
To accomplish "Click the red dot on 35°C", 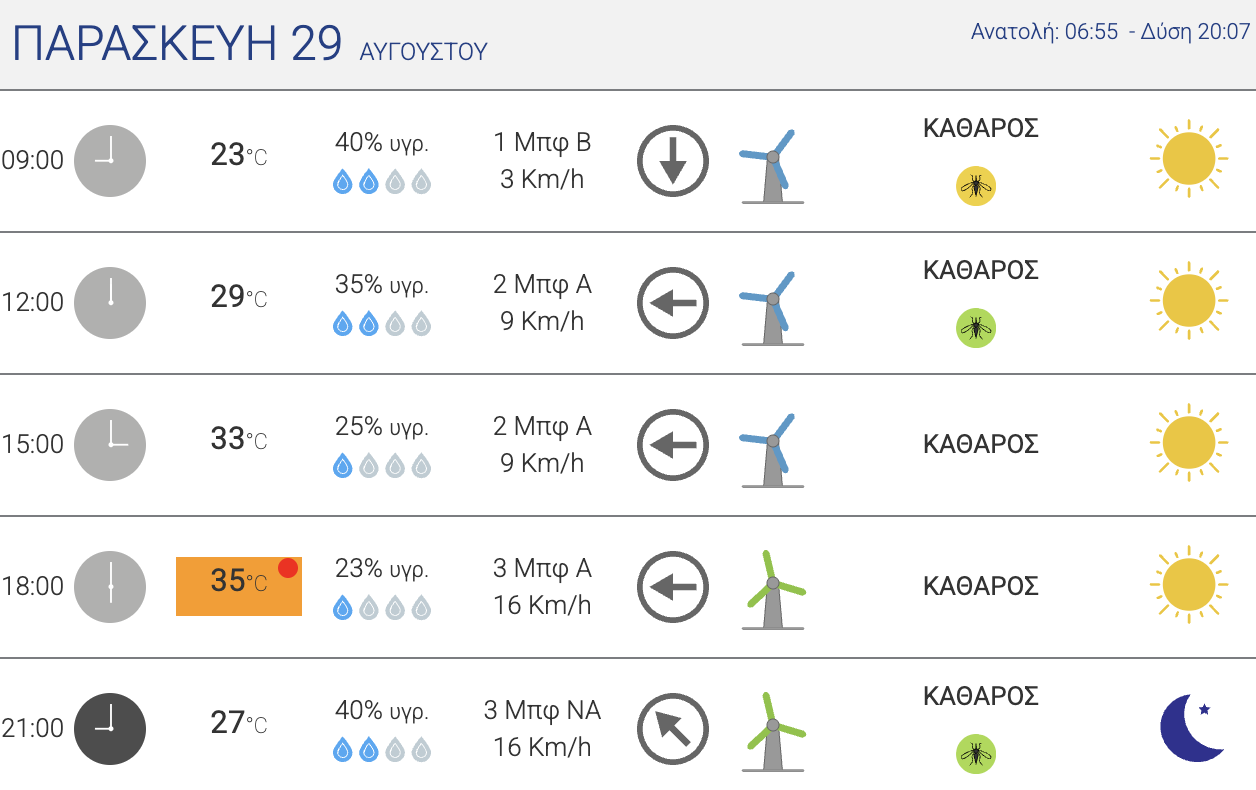I will pyautogui.click(x=288, y=568).
